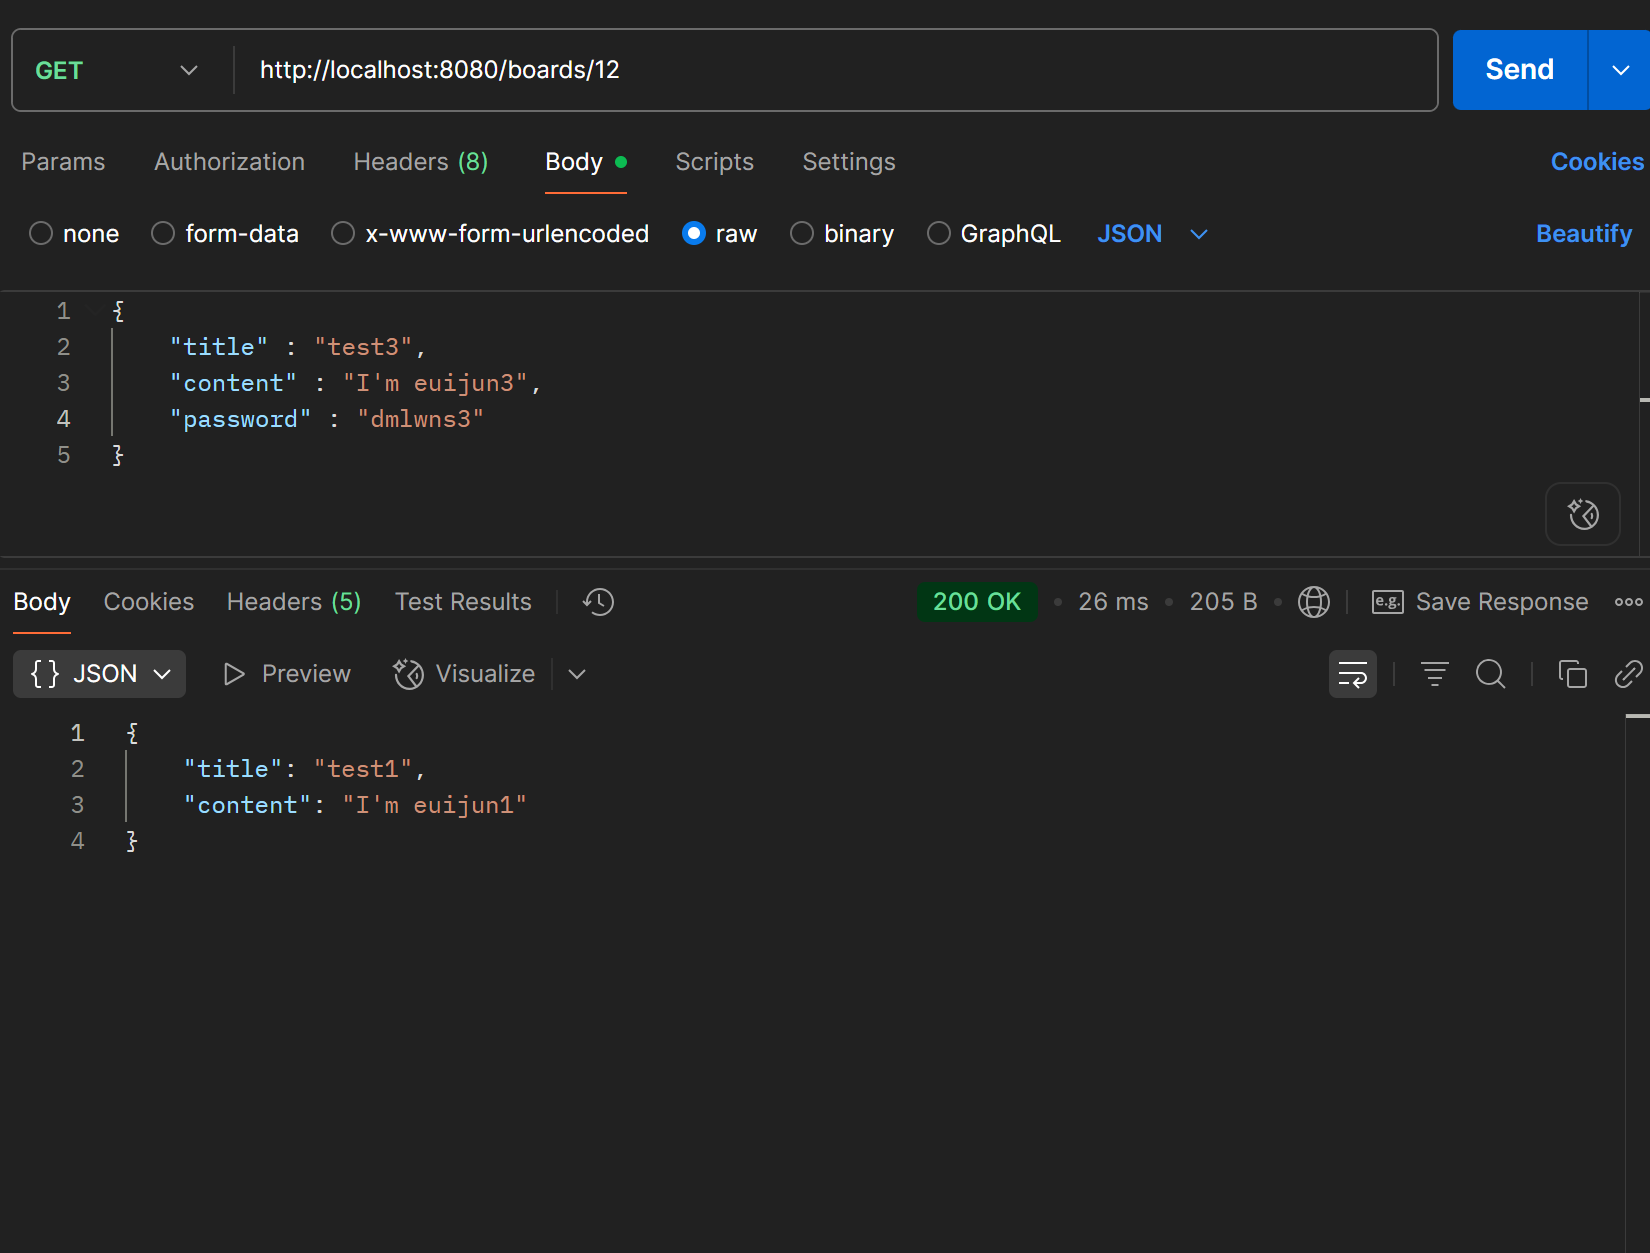Viewport: 1650px width, 1253px height.
Task: Click the 205 B response size
Action: (x=1223, y=602)
